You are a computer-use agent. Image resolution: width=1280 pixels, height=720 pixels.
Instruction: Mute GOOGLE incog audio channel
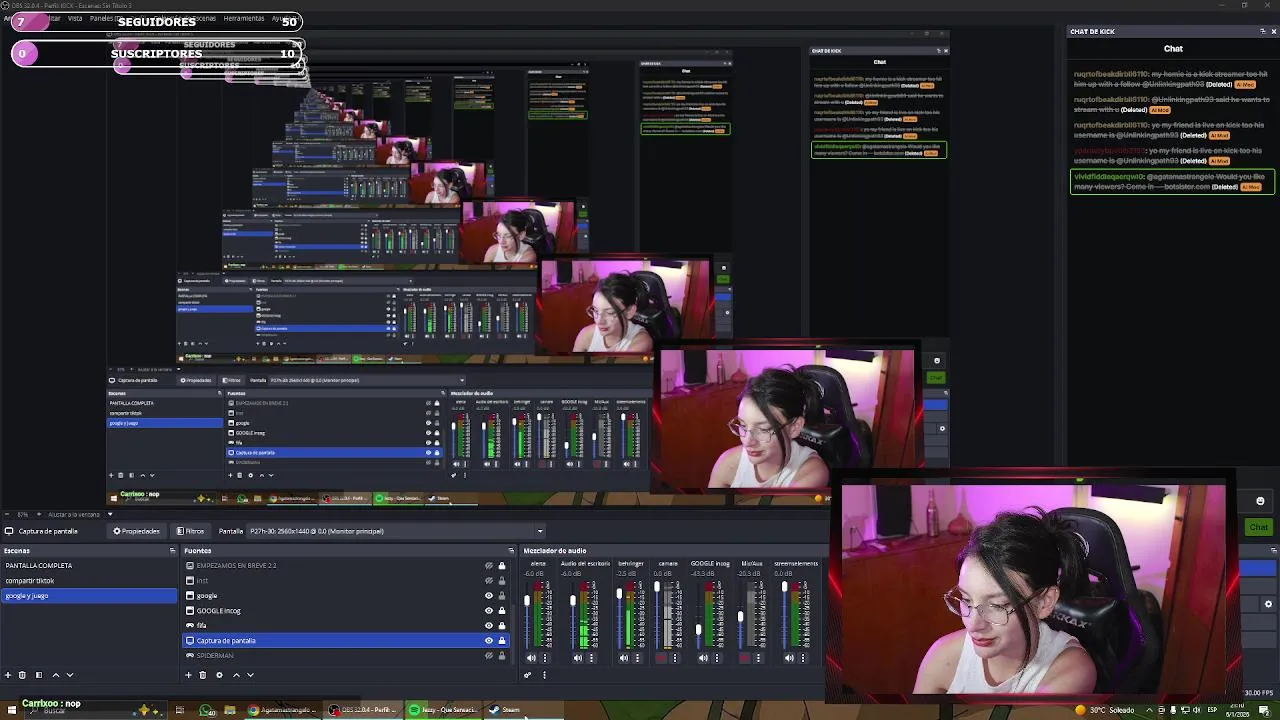(703, 658)
